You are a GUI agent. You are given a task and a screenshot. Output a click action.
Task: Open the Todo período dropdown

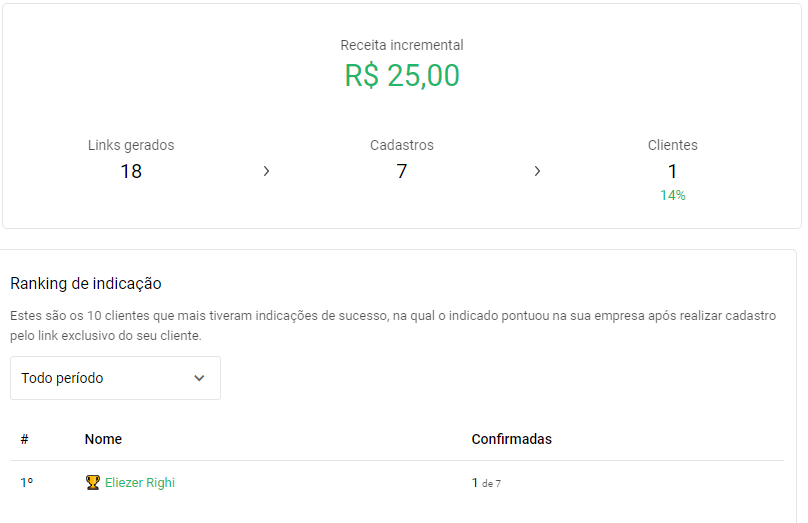point(115,378)
